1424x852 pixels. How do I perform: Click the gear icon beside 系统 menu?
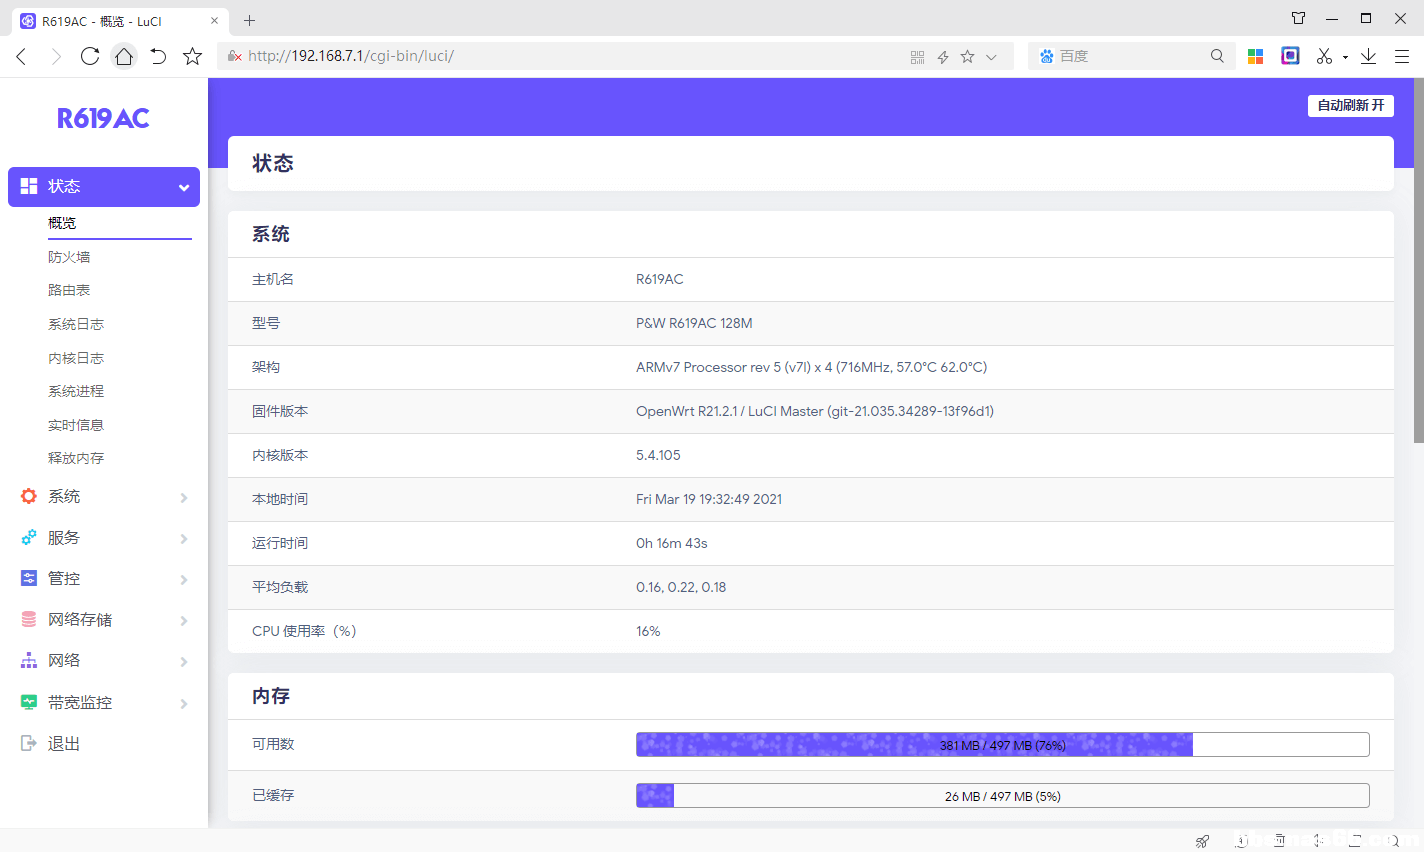point(29,496)
